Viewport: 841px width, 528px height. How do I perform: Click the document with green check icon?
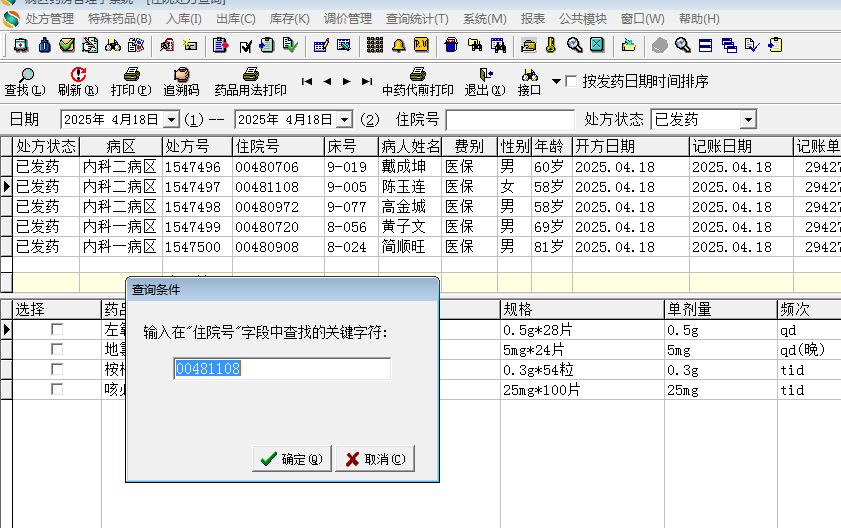pos(290,45)
